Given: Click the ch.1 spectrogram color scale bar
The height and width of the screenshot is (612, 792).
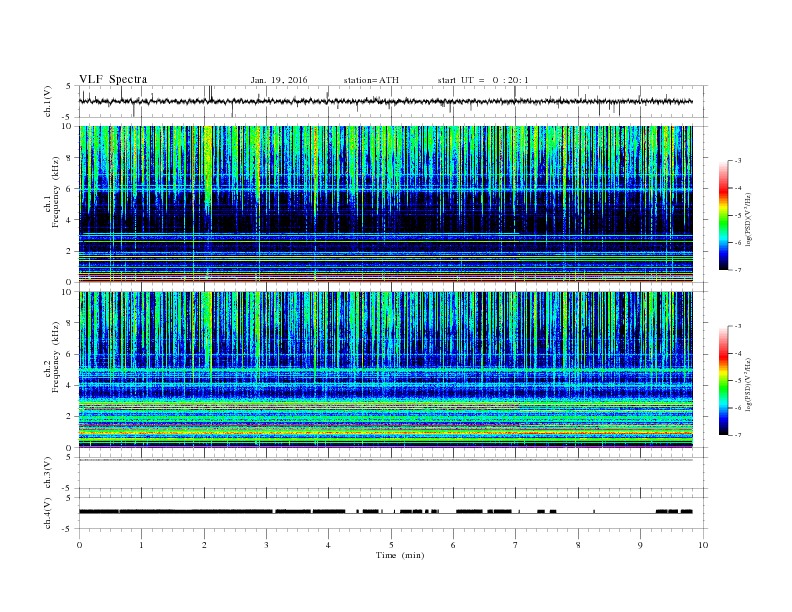Looking at the screenshot, I should [724, 215].
